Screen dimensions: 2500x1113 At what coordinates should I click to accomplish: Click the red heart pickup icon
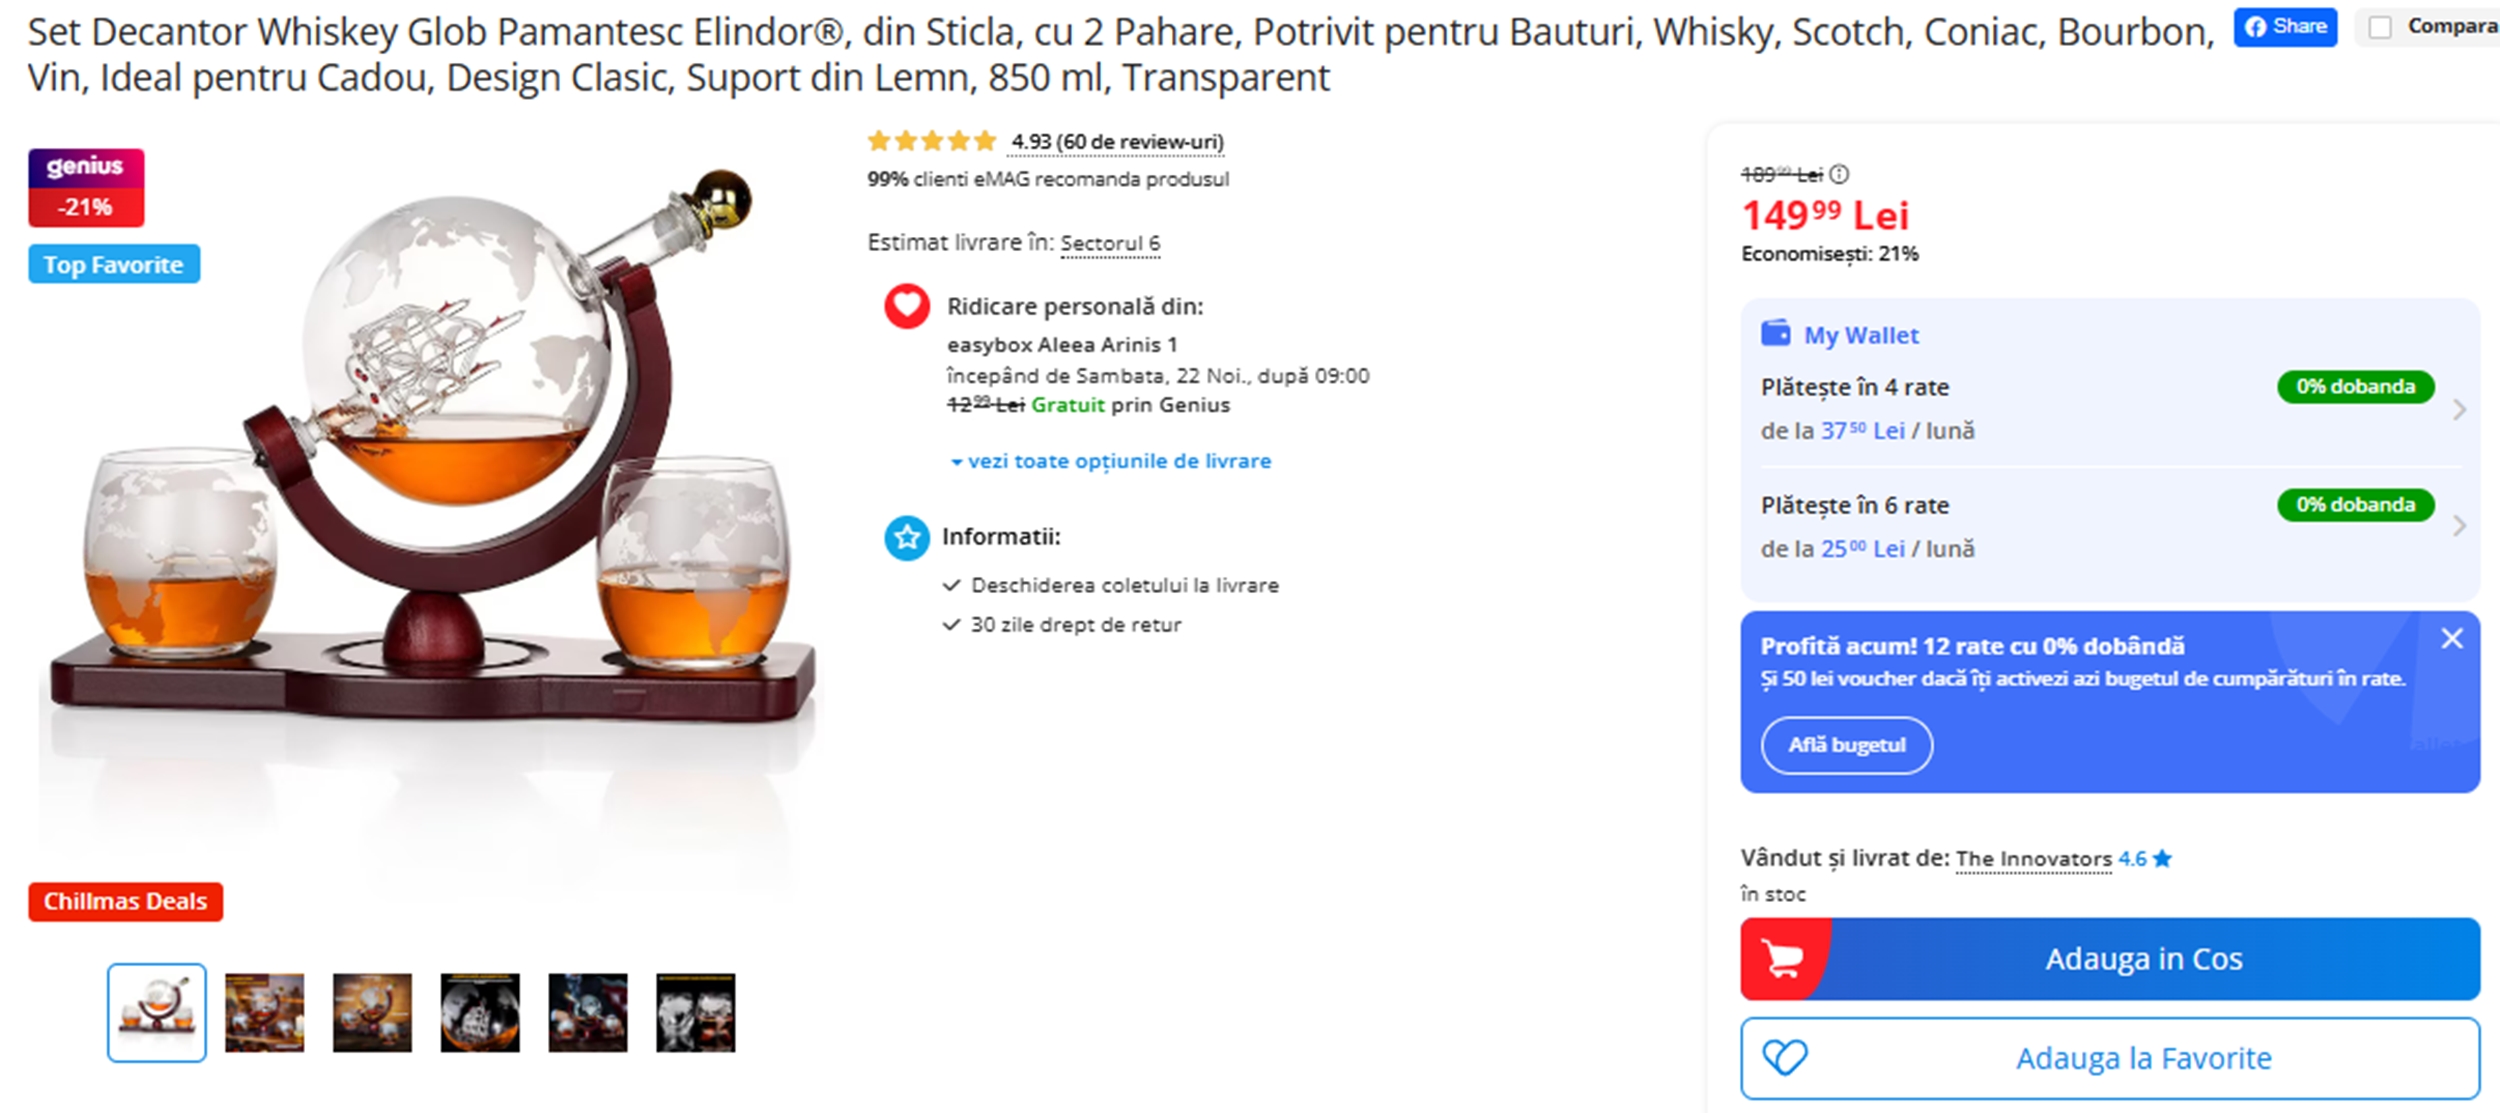pos(905,308)
